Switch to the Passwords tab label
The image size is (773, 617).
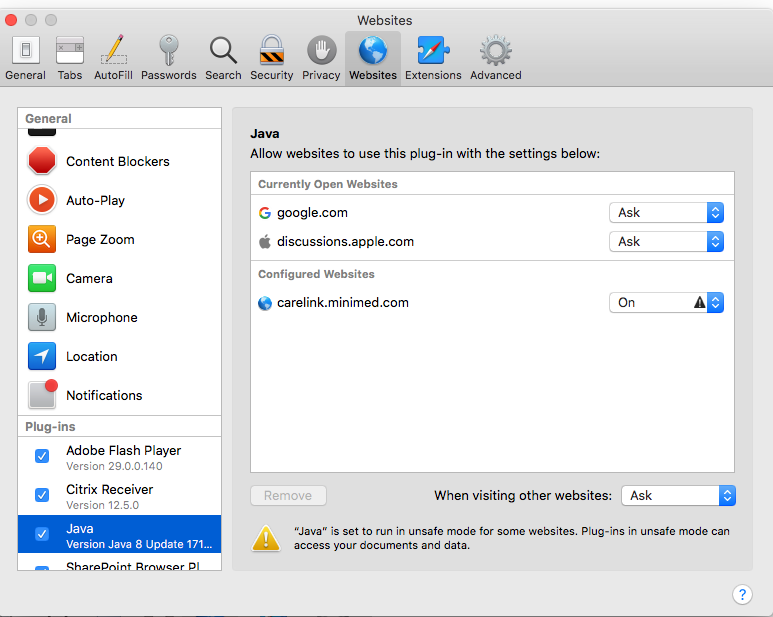[169, 75]
